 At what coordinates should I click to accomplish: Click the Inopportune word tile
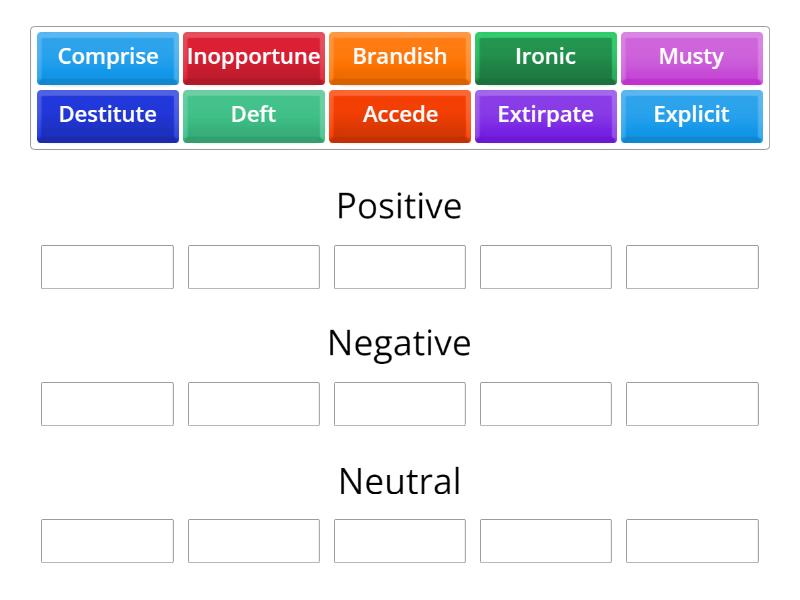click(254, 58)
